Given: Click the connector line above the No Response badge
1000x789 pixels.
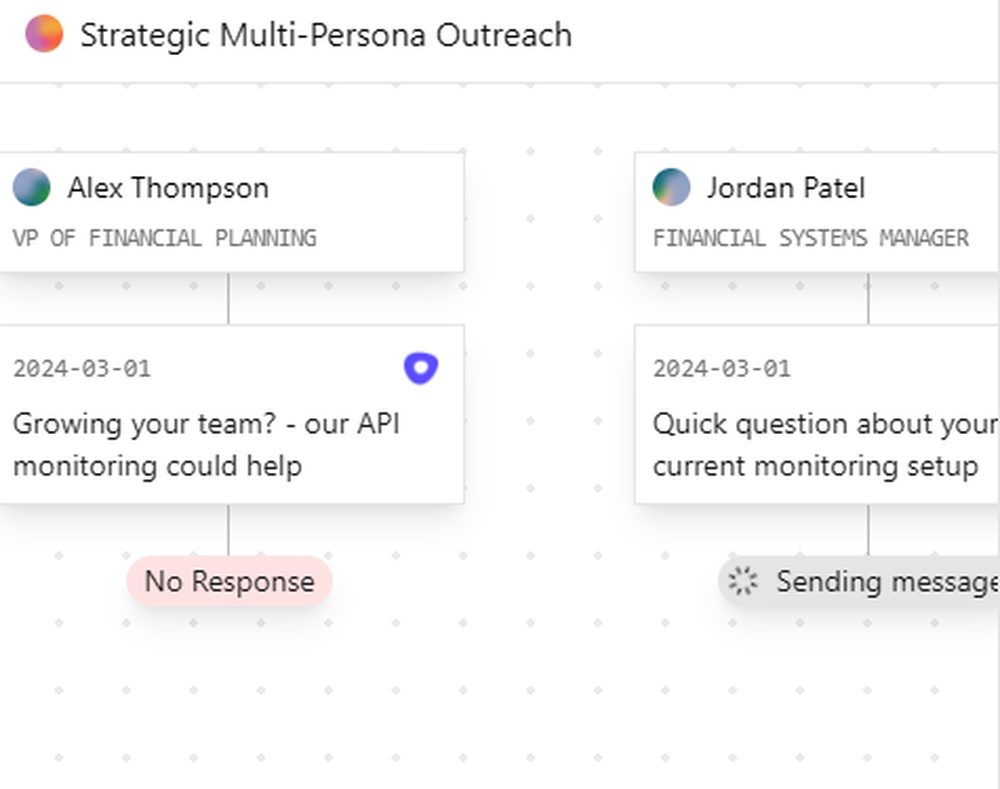Looking at the screenshot, I should (228, 530).
